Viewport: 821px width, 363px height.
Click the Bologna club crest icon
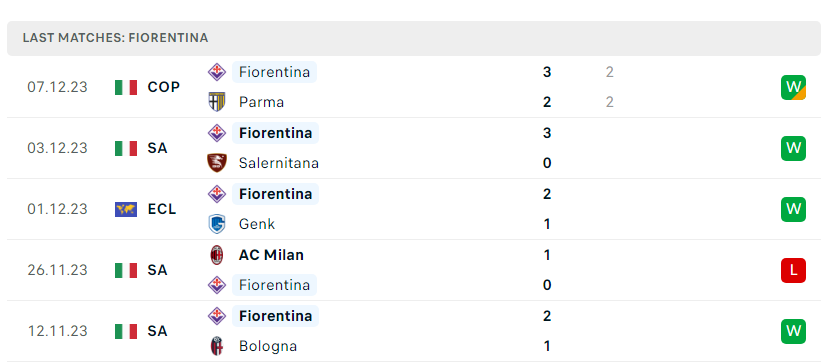click(x=216, y=346)
